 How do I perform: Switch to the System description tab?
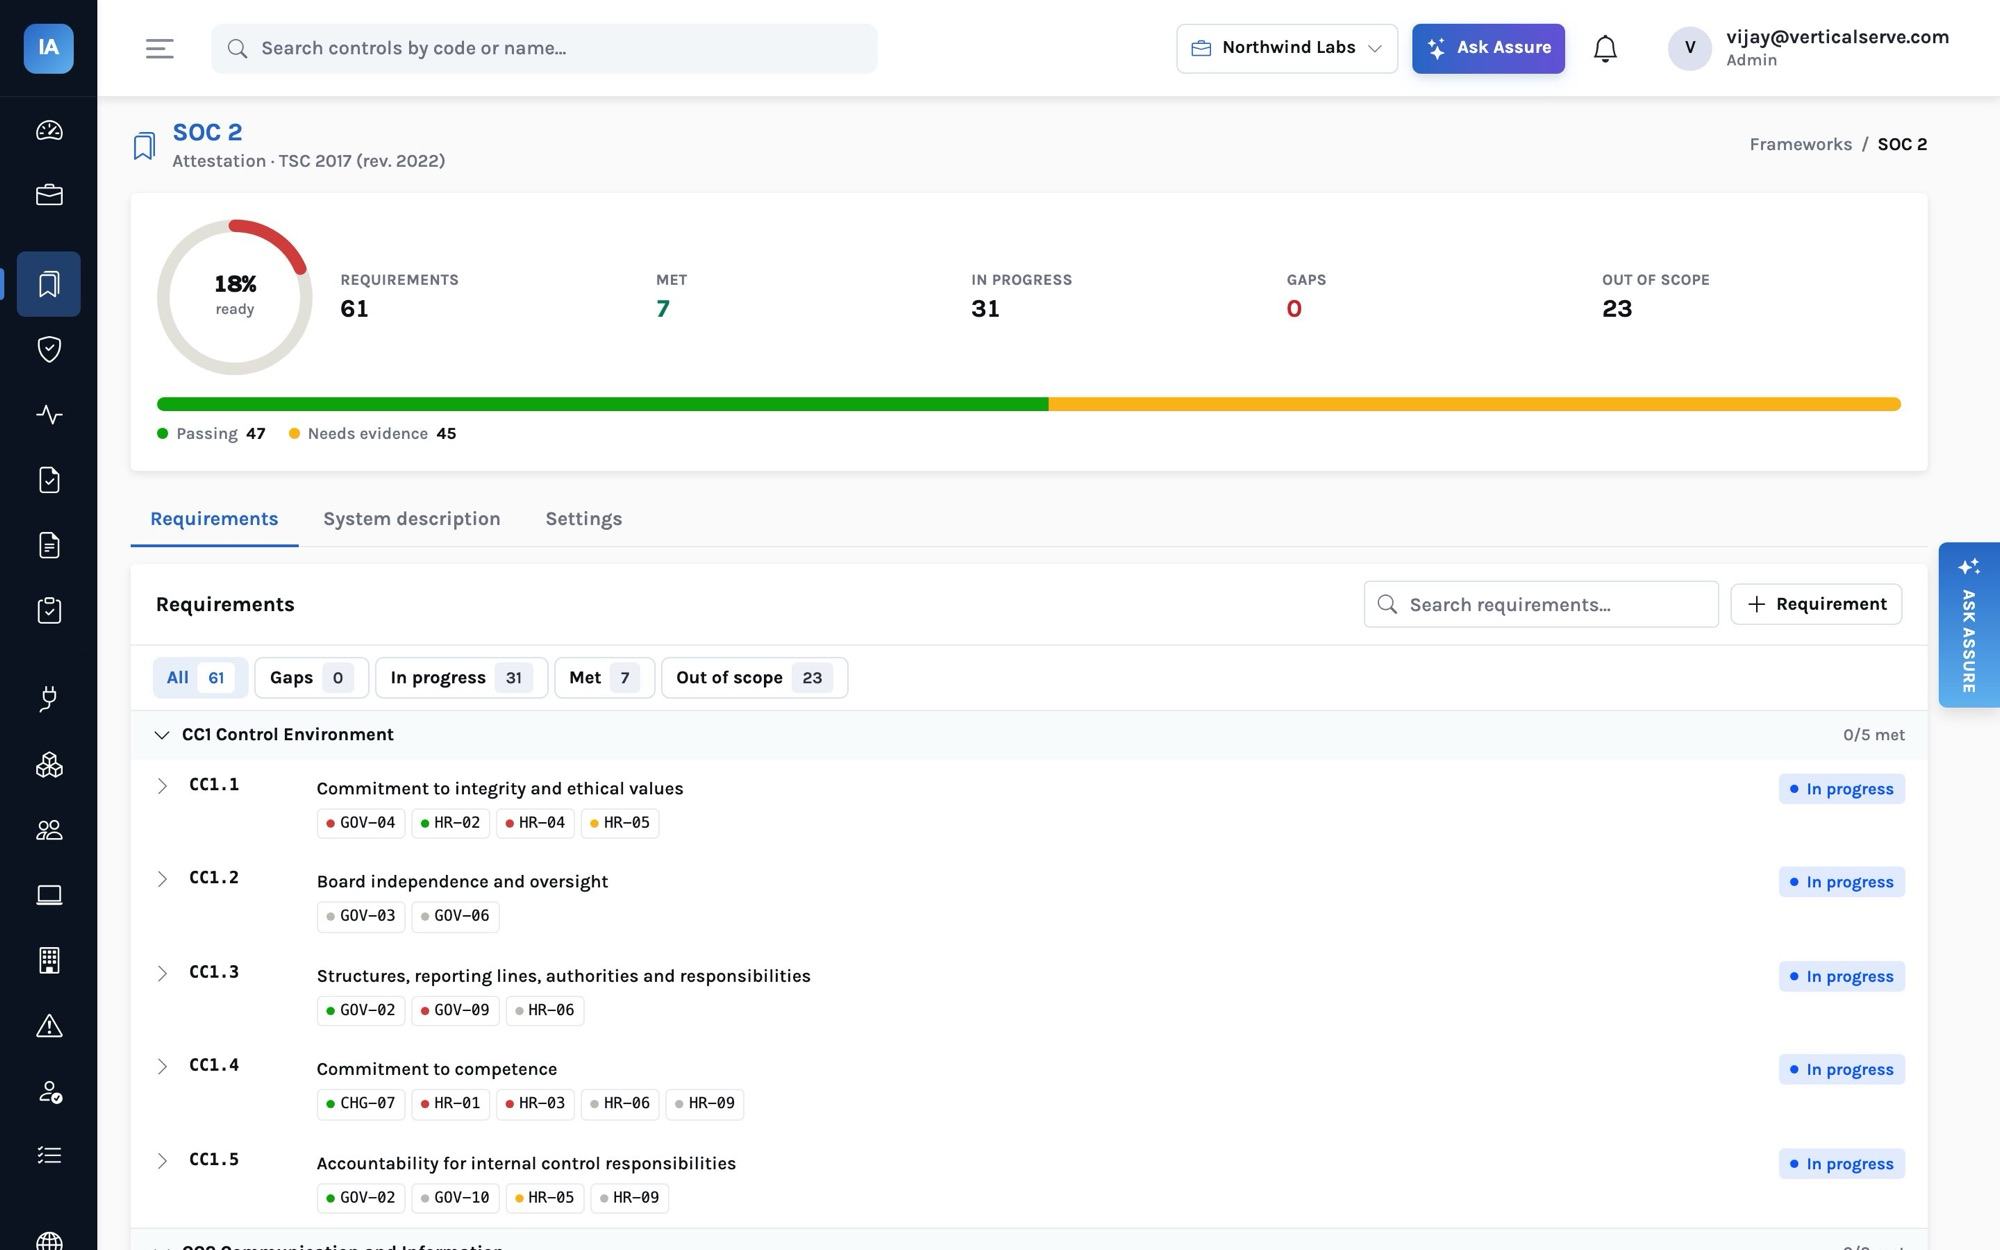(x=412, y=519)
